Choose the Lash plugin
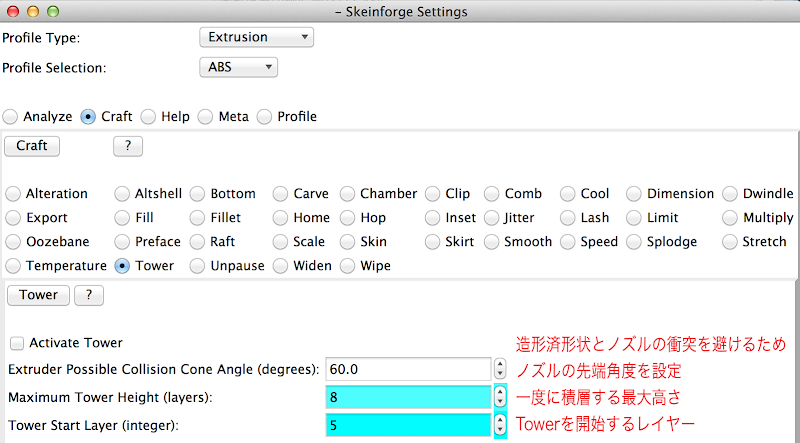 tap(567, 218)
